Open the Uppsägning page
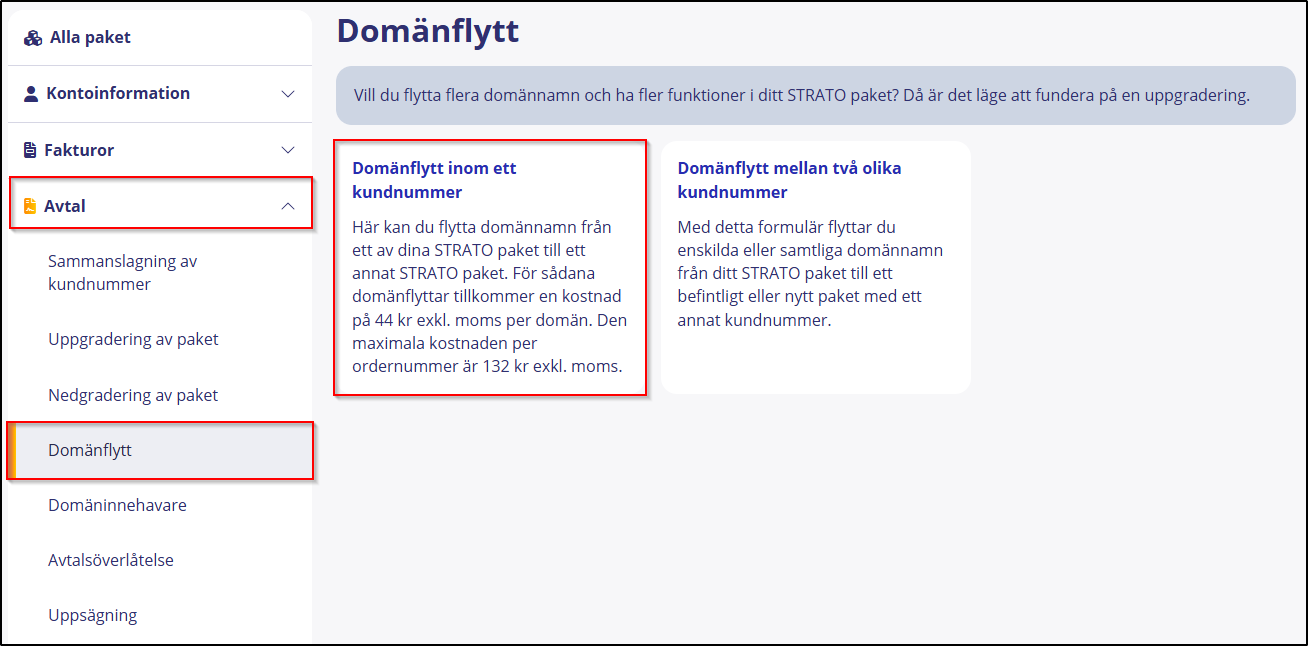Viewport: 1308px width, 646px height. click(x=93, y=614)
